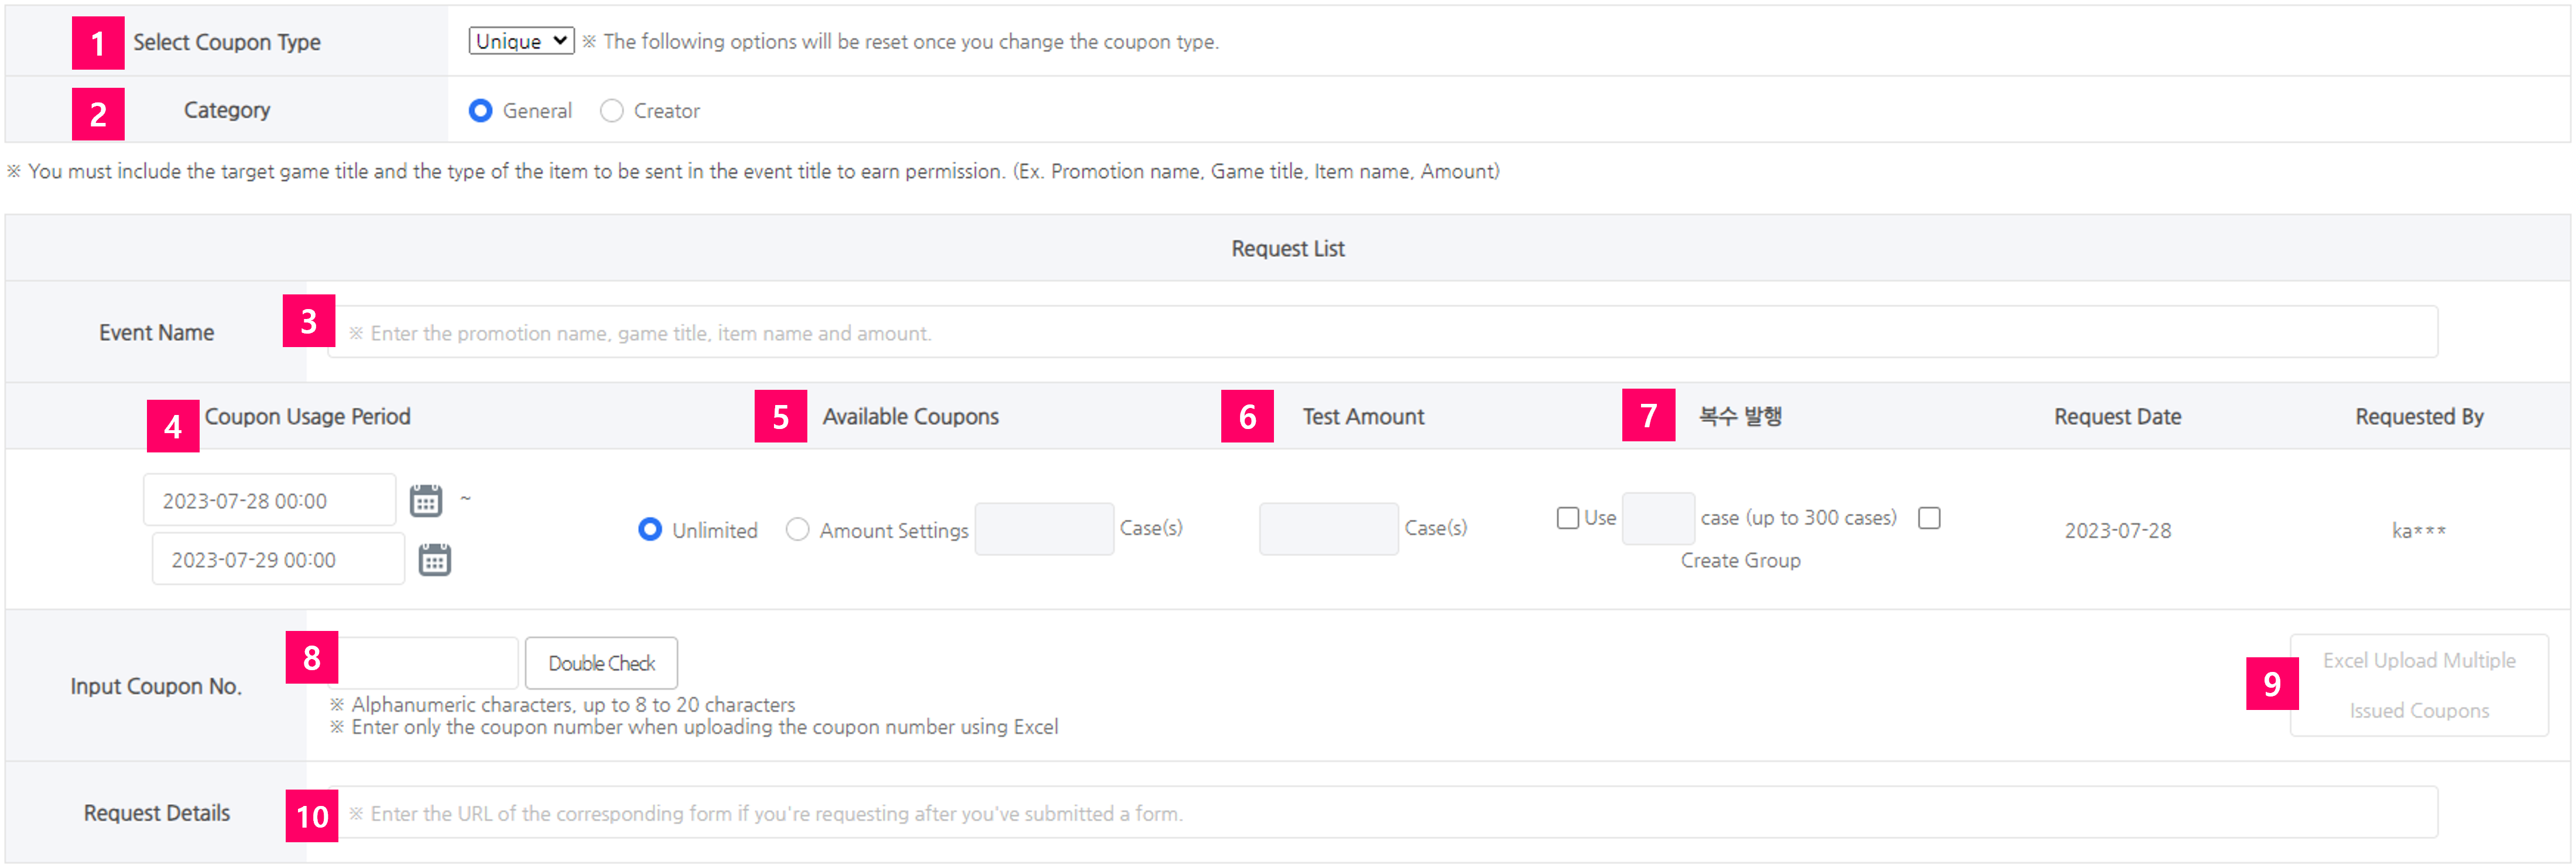Click the Create Group label text
2576x868 pixels.
point(1740,560)
